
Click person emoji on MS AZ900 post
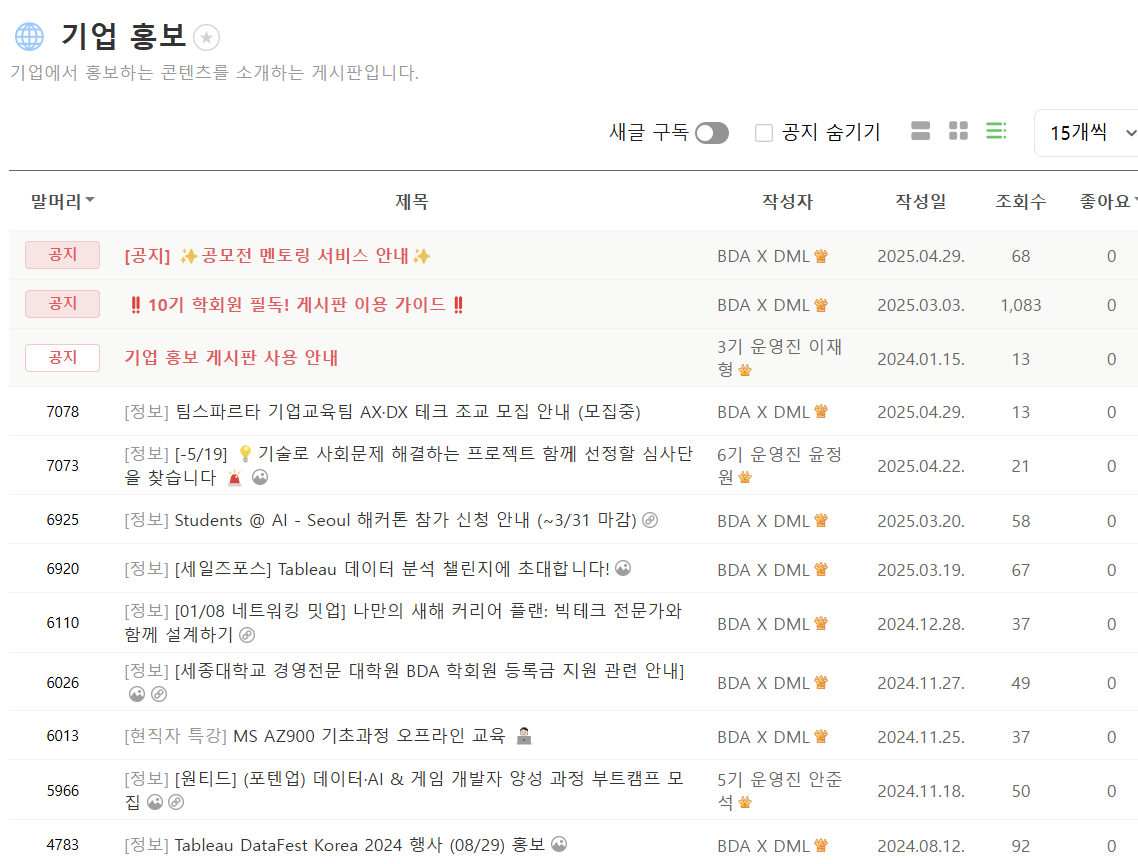pyautogui.click(x=524, y=736)
